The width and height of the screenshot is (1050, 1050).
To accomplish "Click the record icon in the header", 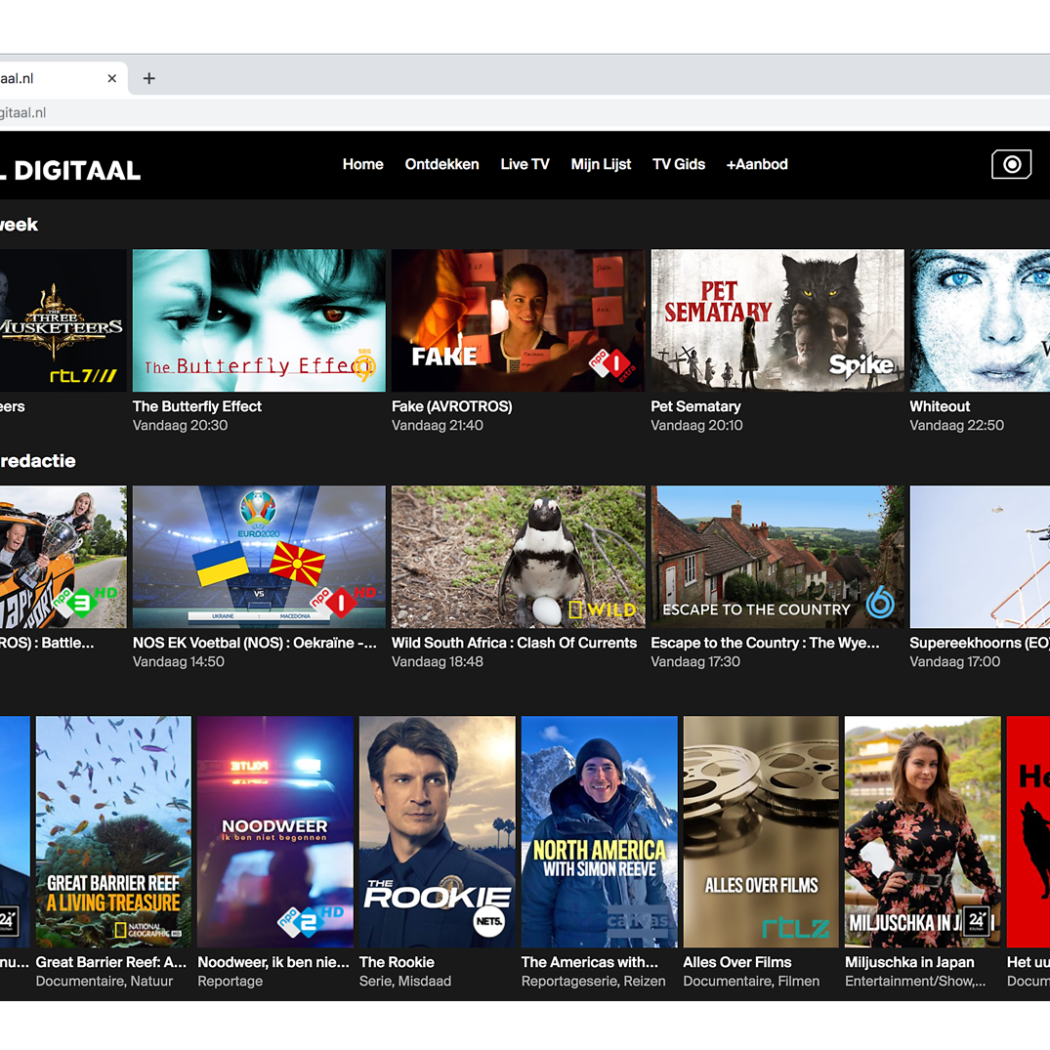I will (x=1011, y=164).
